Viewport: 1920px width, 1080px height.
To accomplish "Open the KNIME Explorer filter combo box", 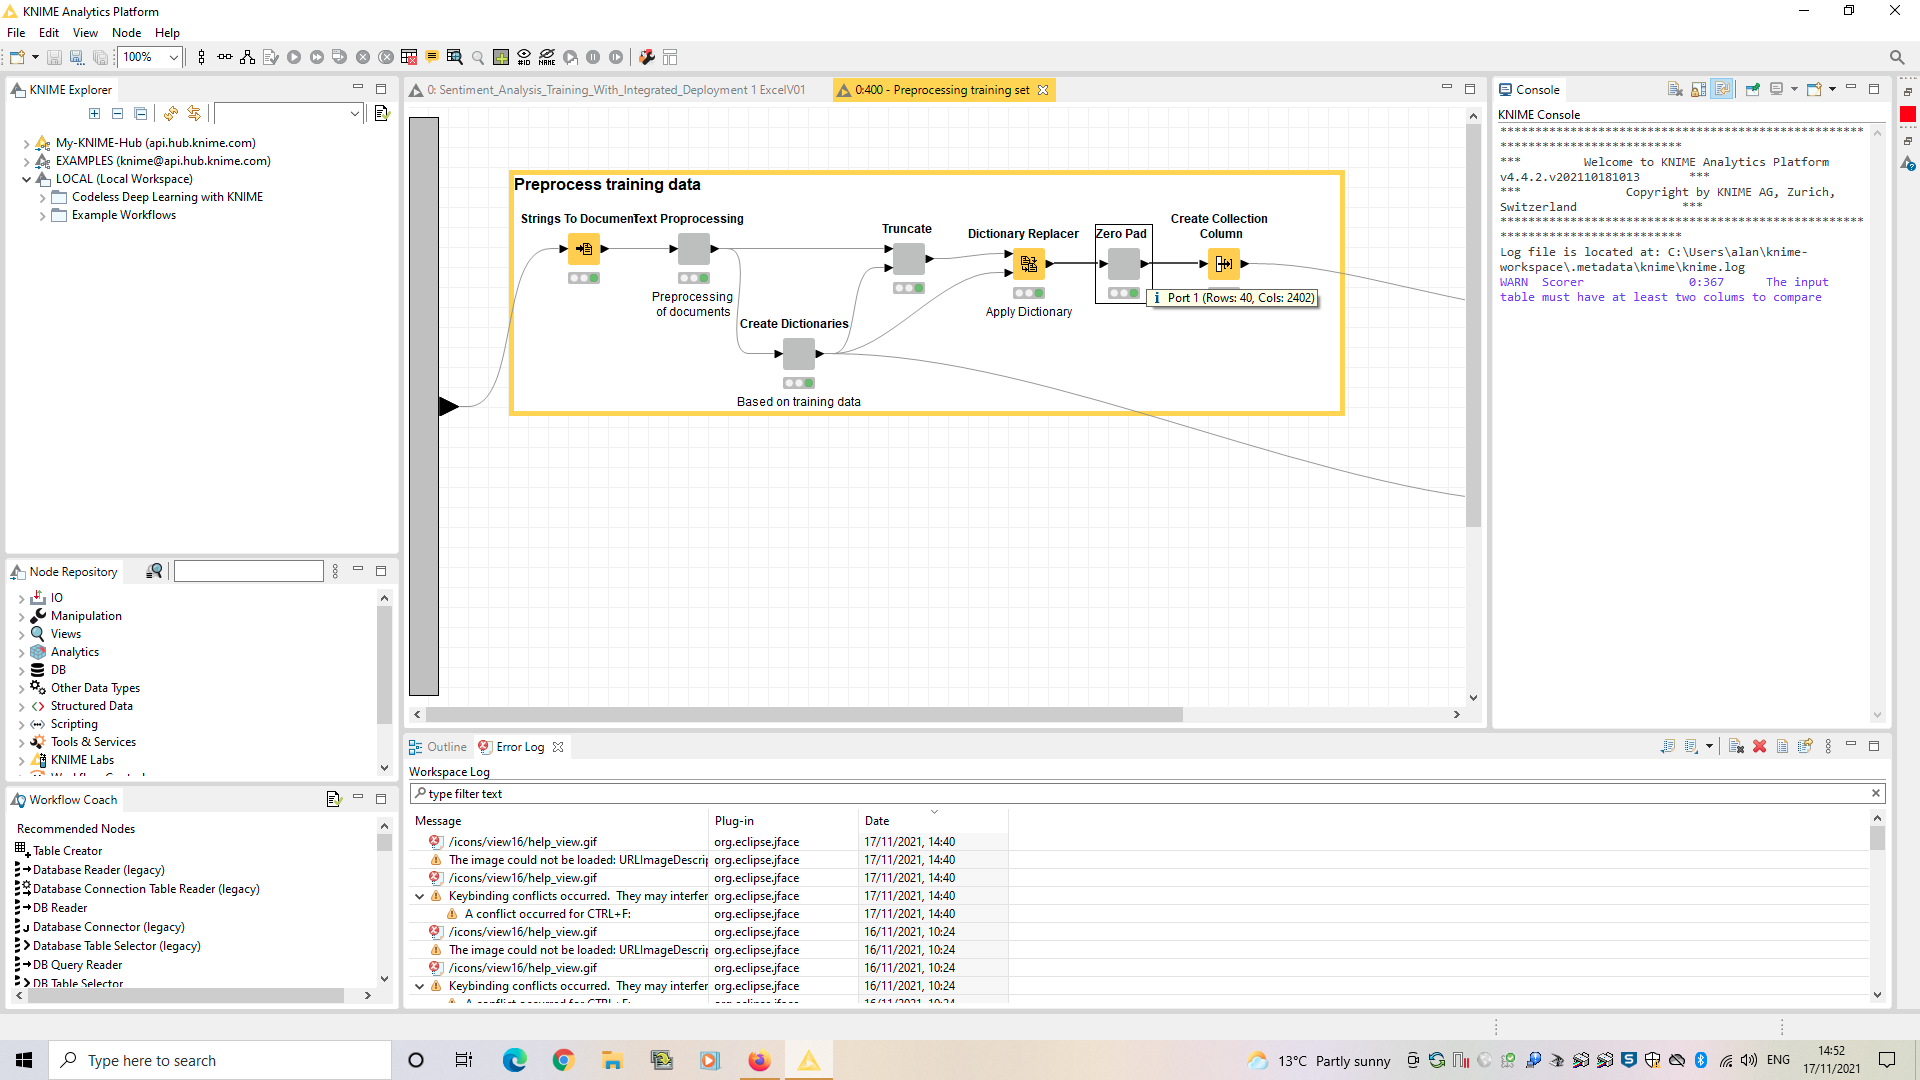I will [288, 114].
